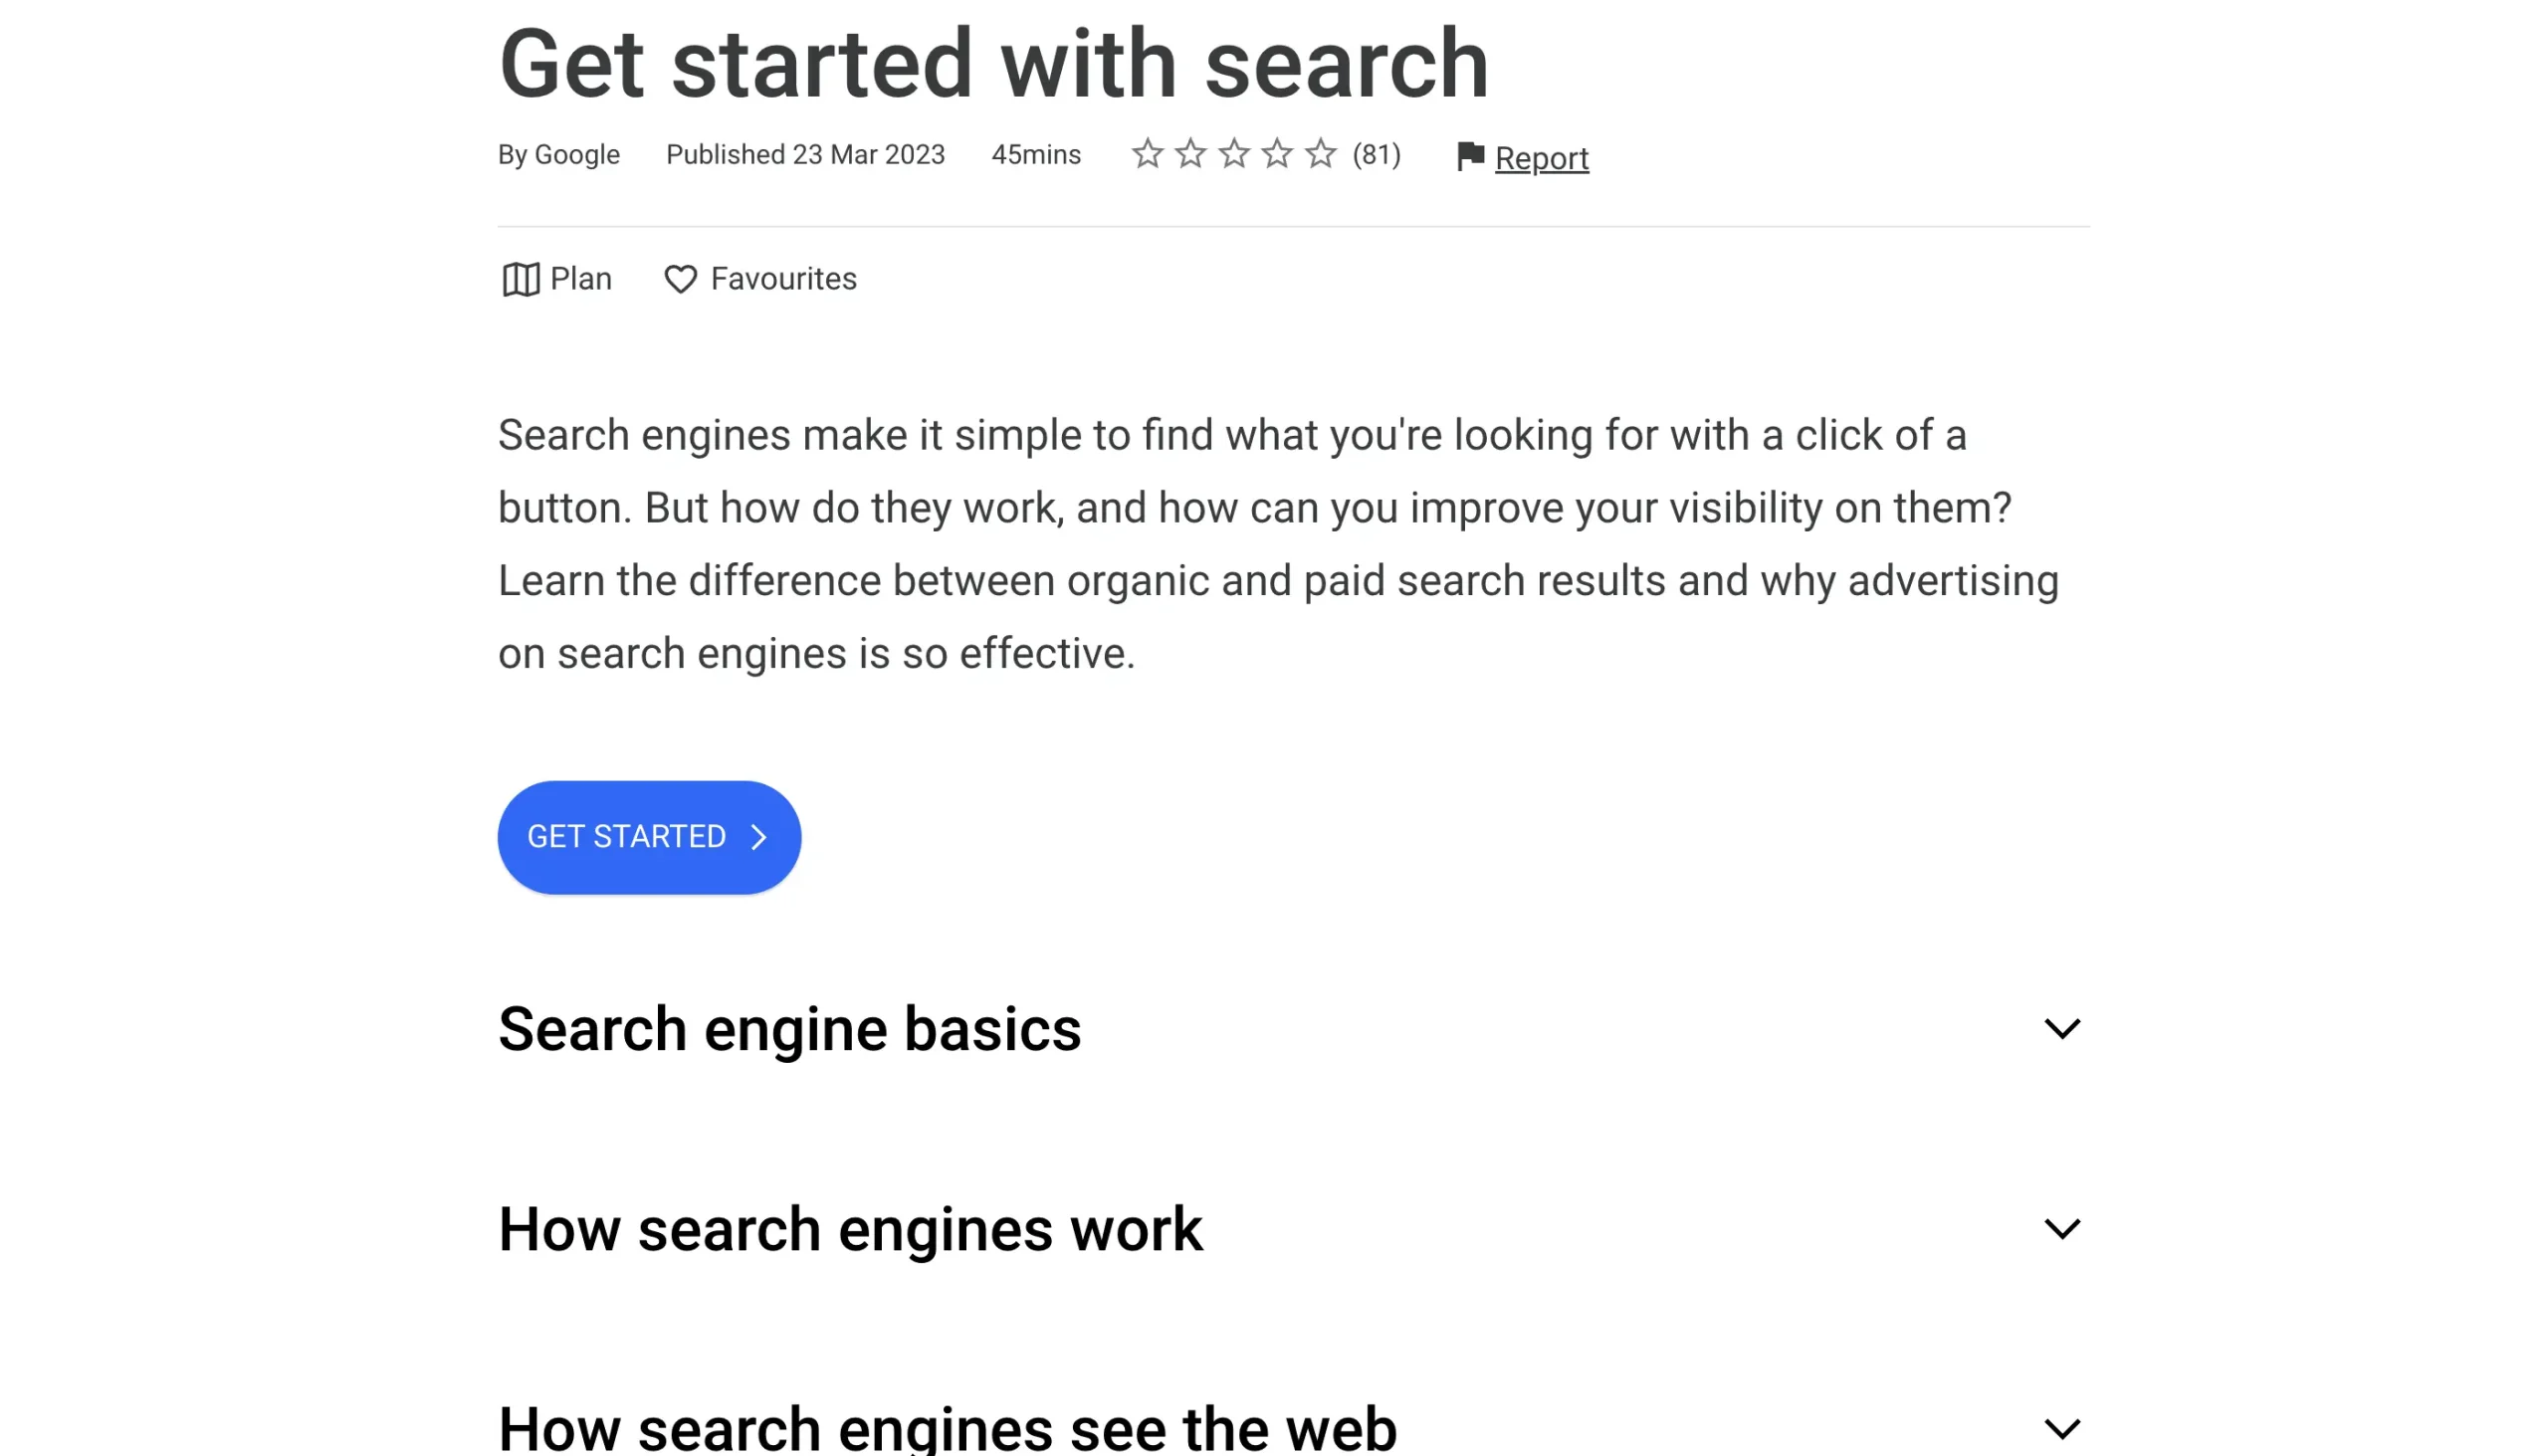Screen dimensions: 2548x1456
Task: Open the Plan option
Action: pos(556,280)
